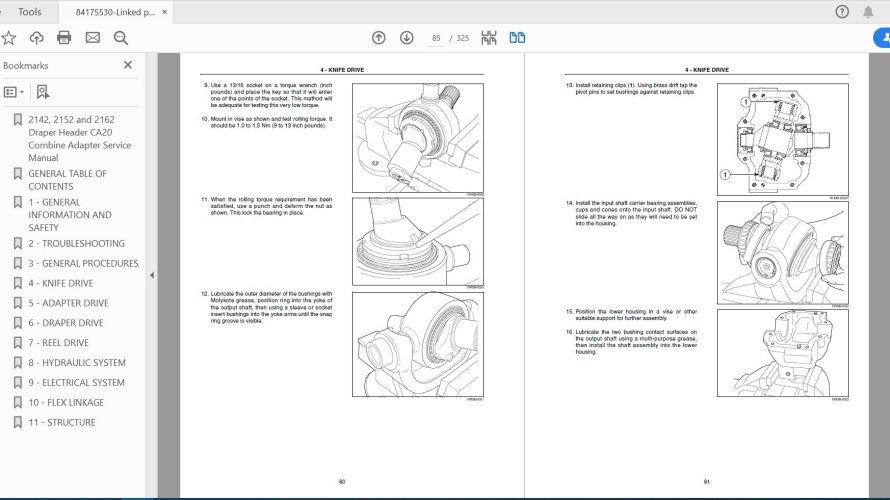
Task: Open the search magnifier tool
Action: pyautogui.click(x=121, y=38)
